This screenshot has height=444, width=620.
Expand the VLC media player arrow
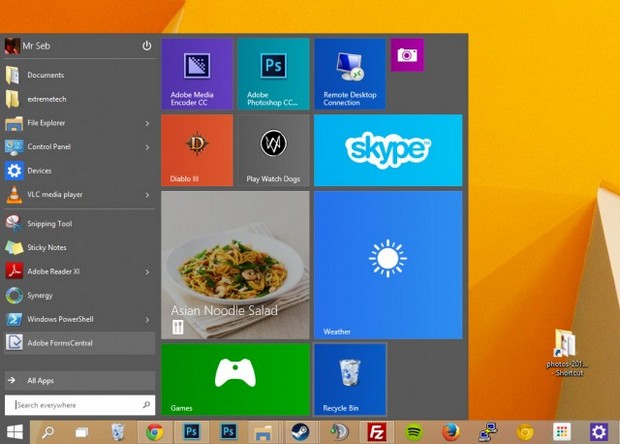click(x=147, y=195)
